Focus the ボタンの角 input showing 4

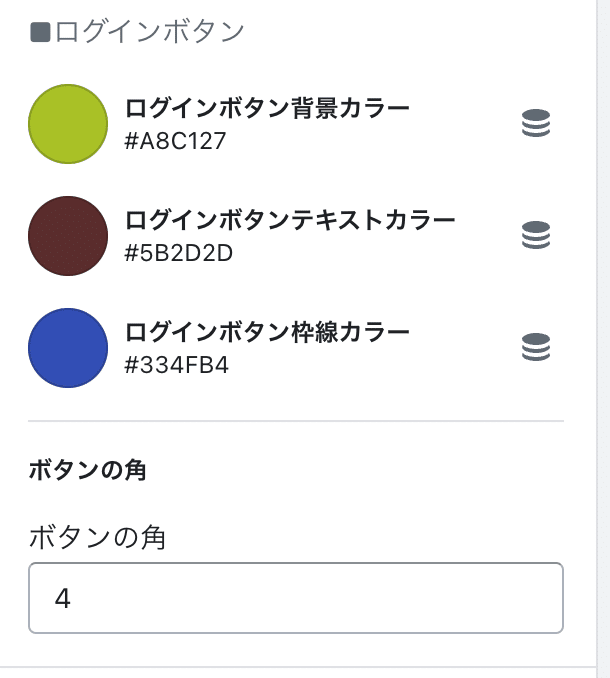296,598
